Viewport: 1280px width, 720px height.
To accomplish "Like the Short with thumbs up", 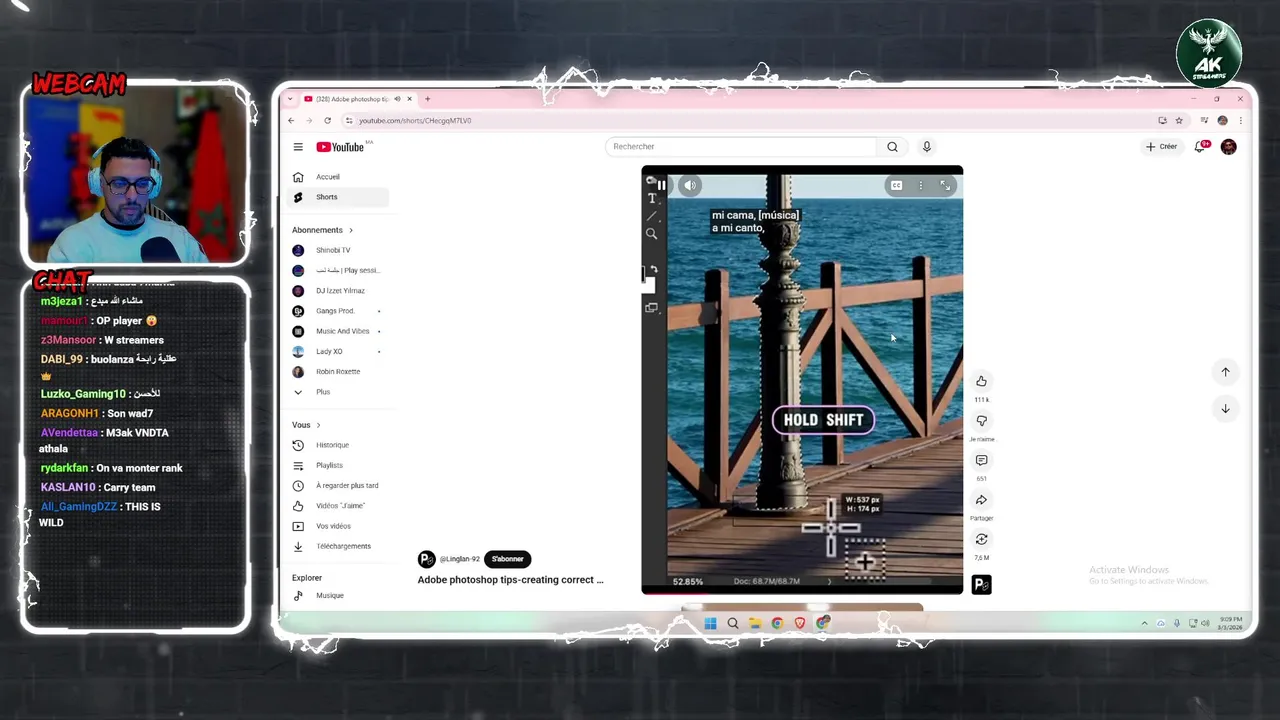I will click(981, 381).
